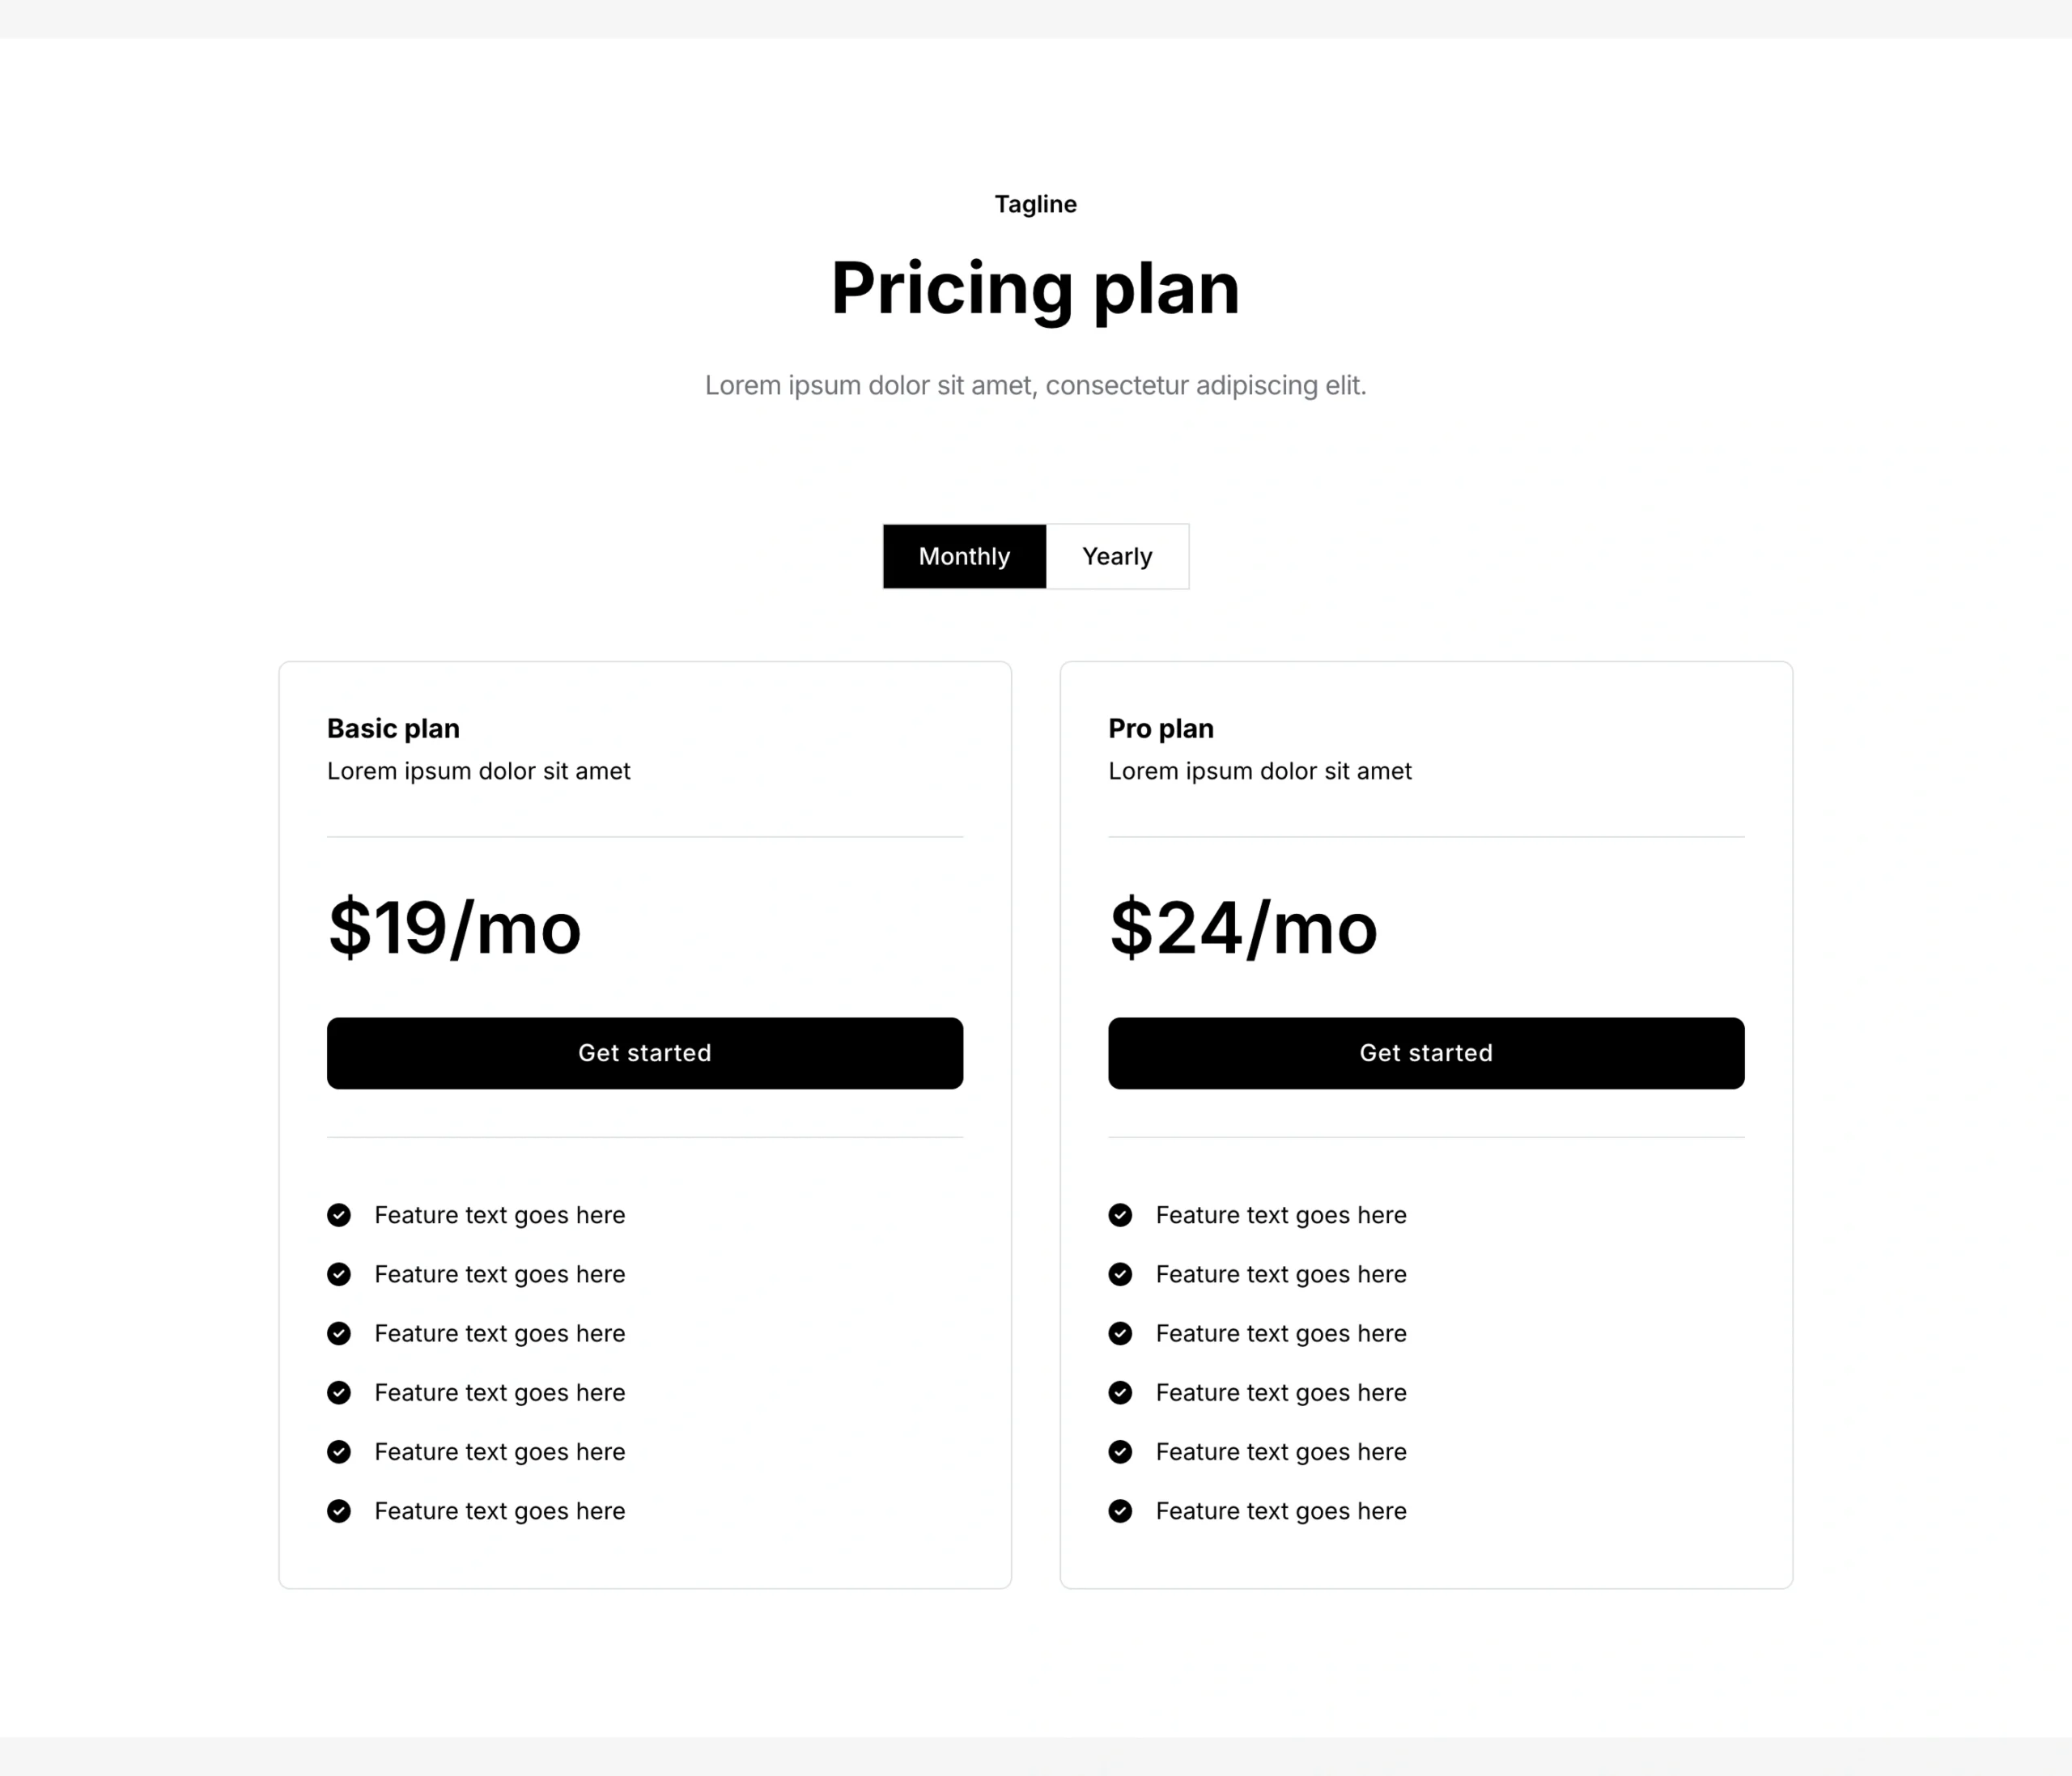Screen dimensions: 2072x1776
Task: Click third feature text in Basic plan
Action: (x=500, y=1333)
